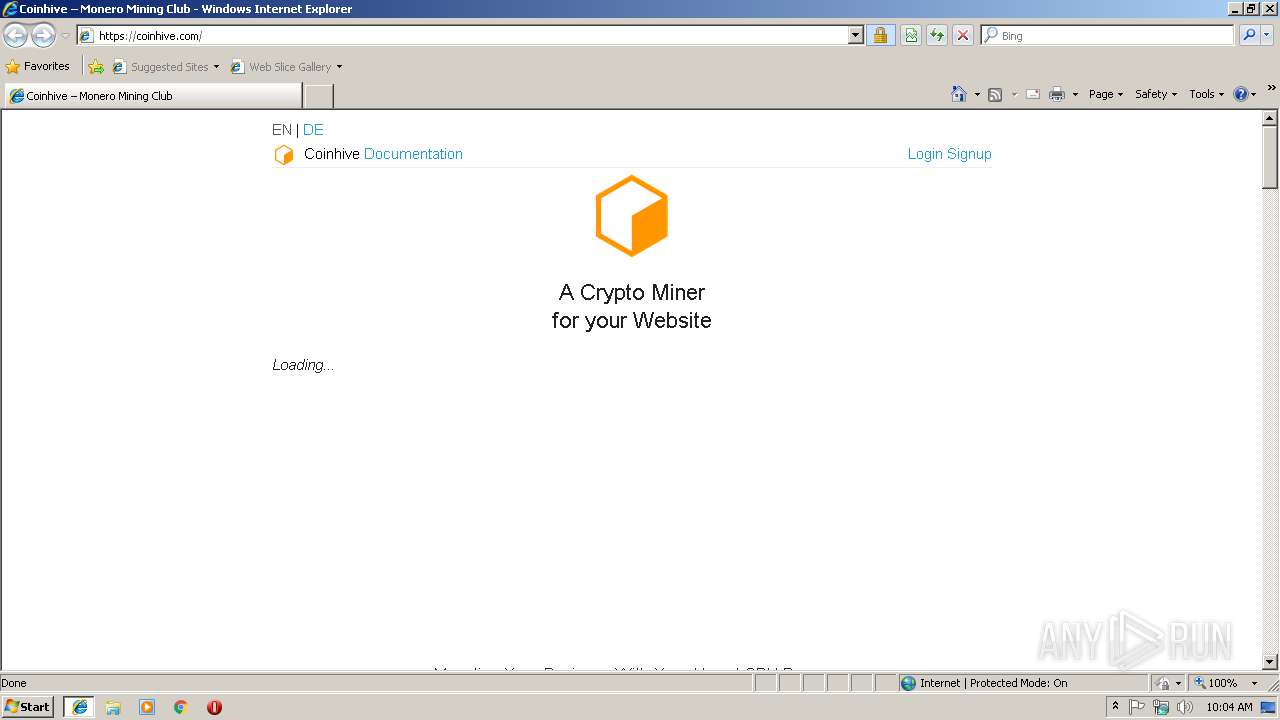Click the Internet Explorer taskbar button

[79, 707]
